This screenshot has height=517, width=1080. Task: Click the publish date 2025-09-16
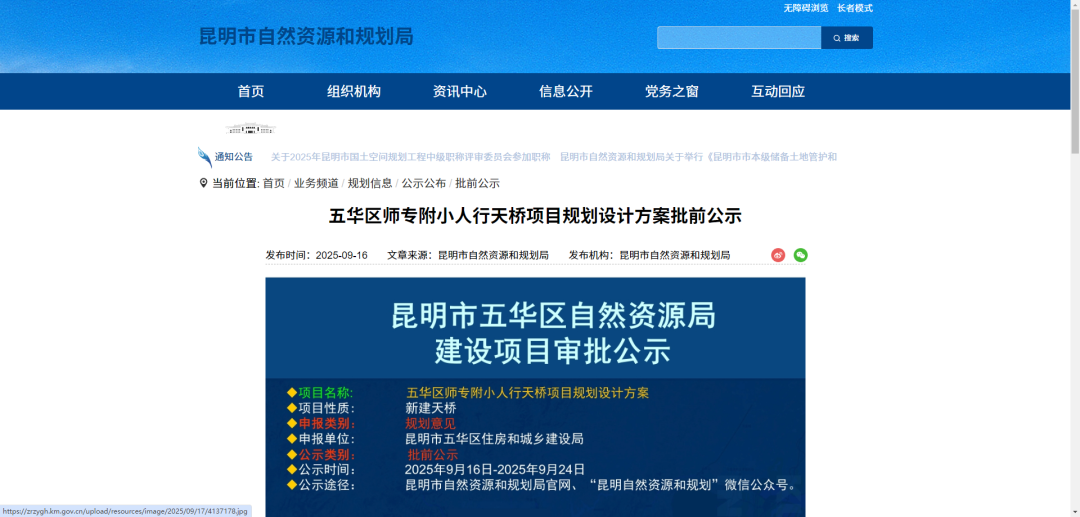341,255
